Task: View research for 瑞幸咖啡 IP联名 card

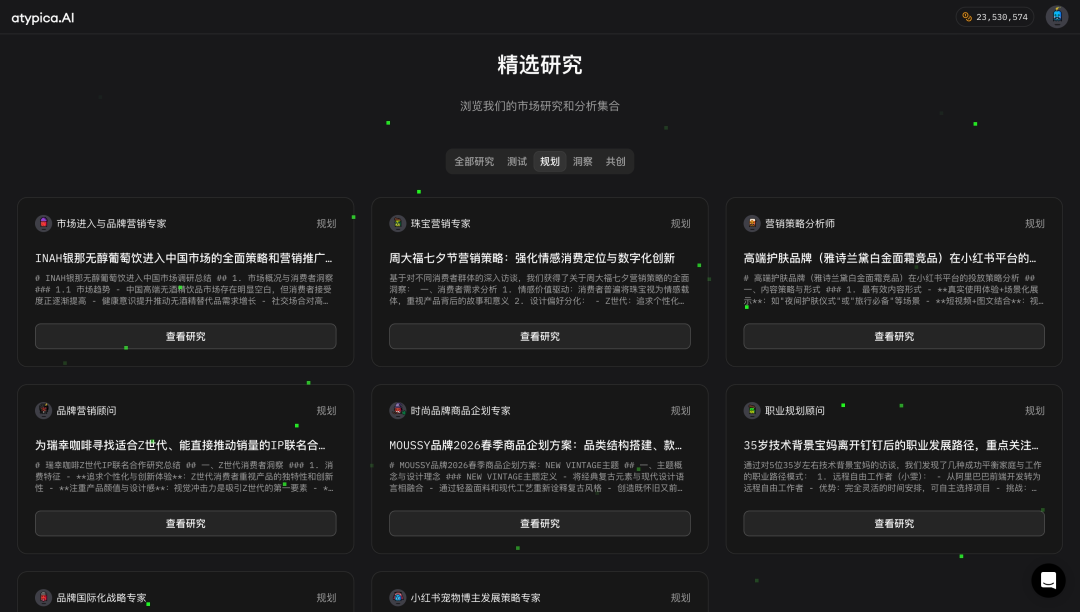Action: click(x=186, y=524)
